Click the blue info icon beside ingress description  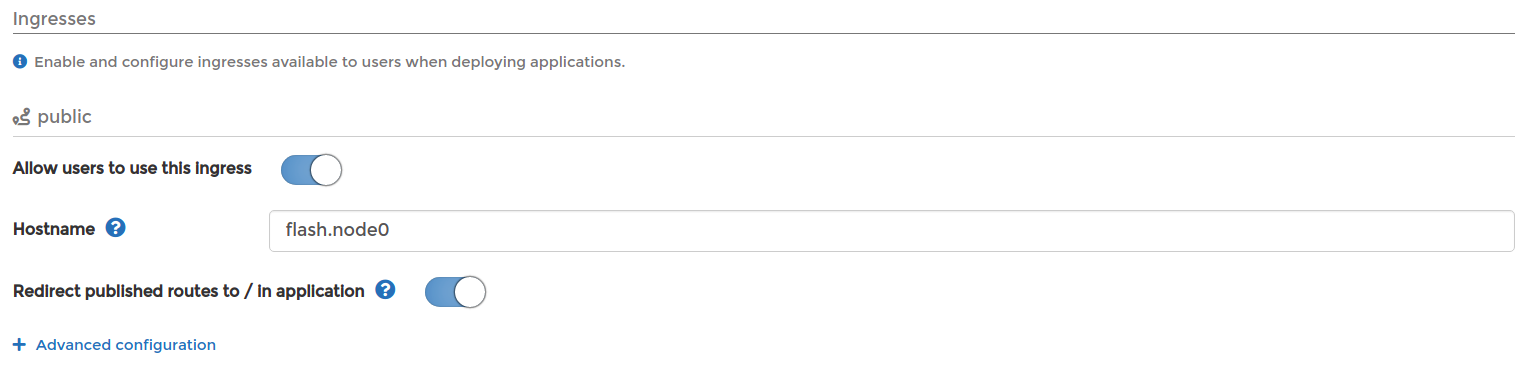[19, 62]
